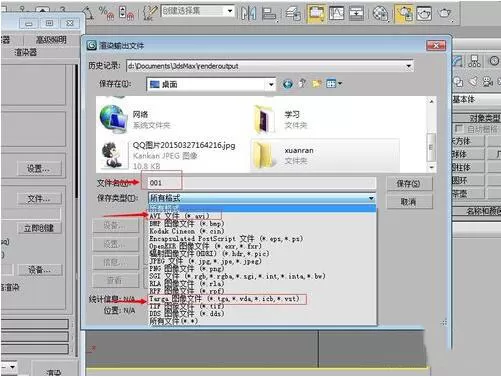
Task: Select the Shapes category icon
Action: tap(459, 82)
